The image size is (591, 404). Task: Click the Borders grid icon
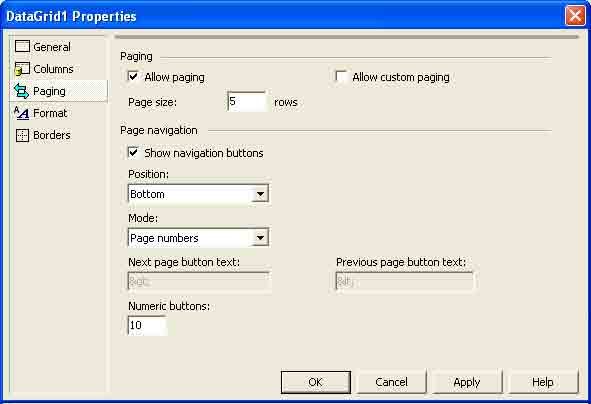(x=22, y=135)
